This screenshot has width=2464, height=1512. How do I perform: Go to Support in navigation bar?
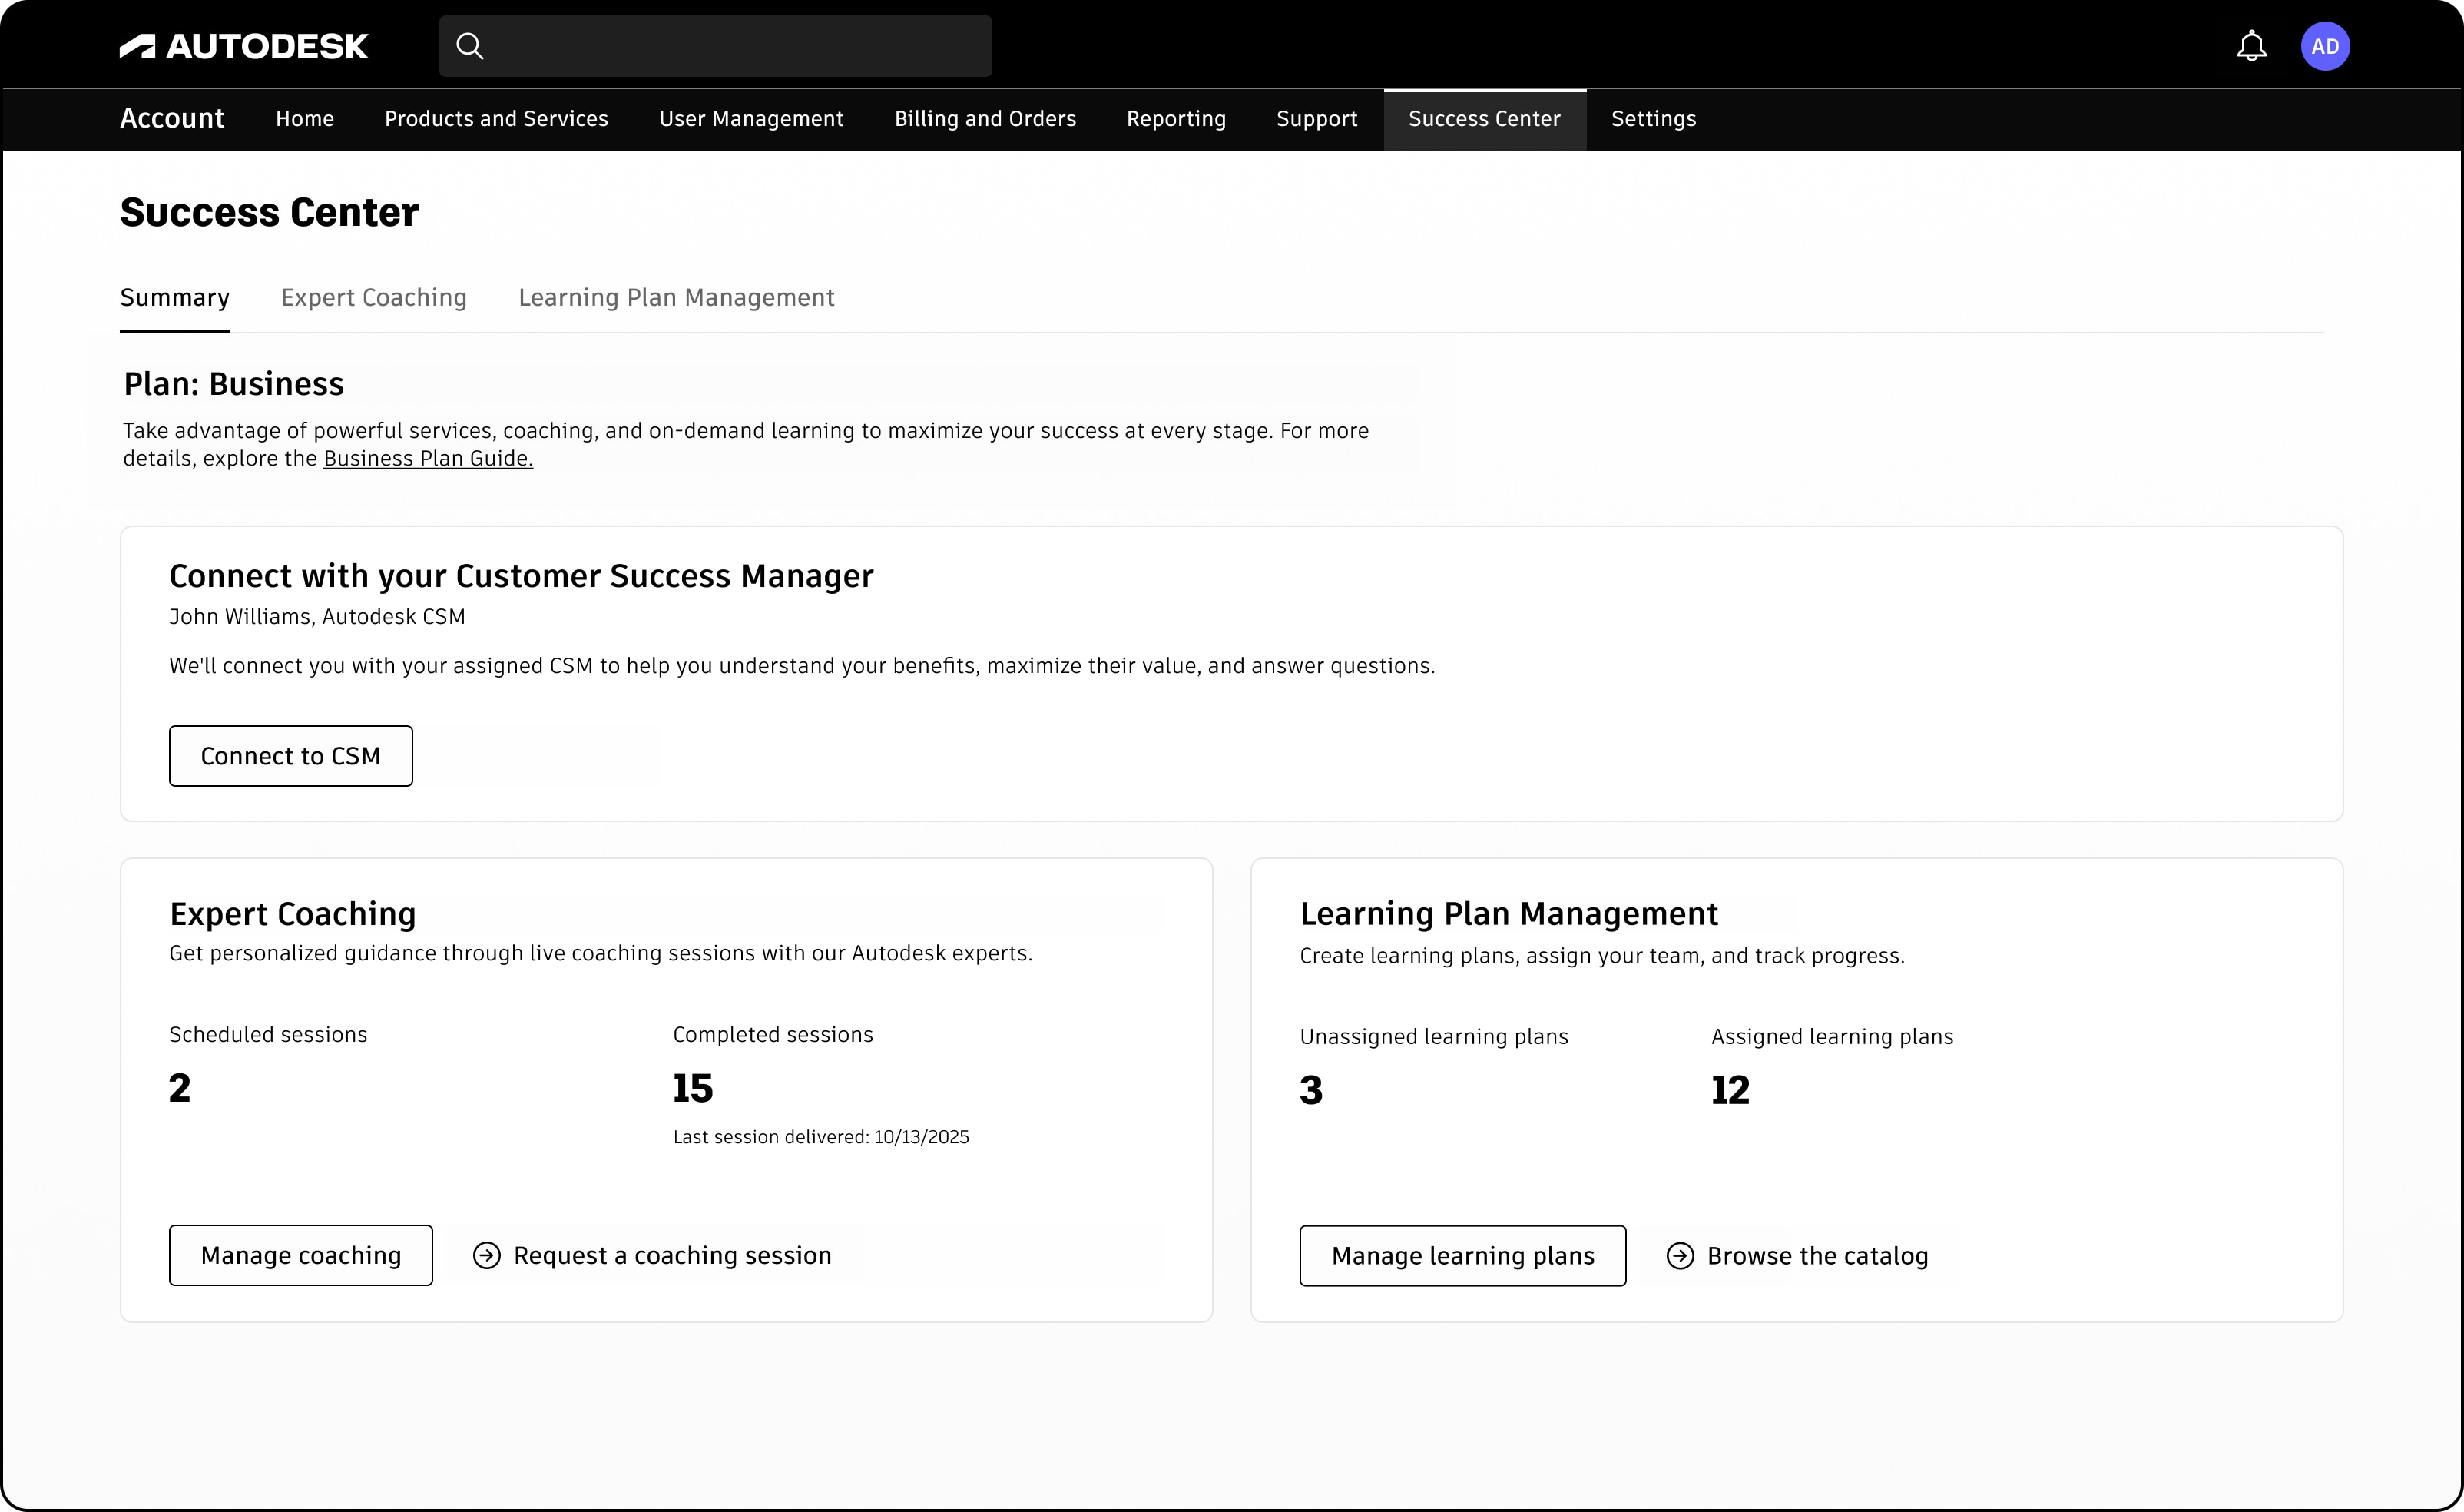(1316, 119)
